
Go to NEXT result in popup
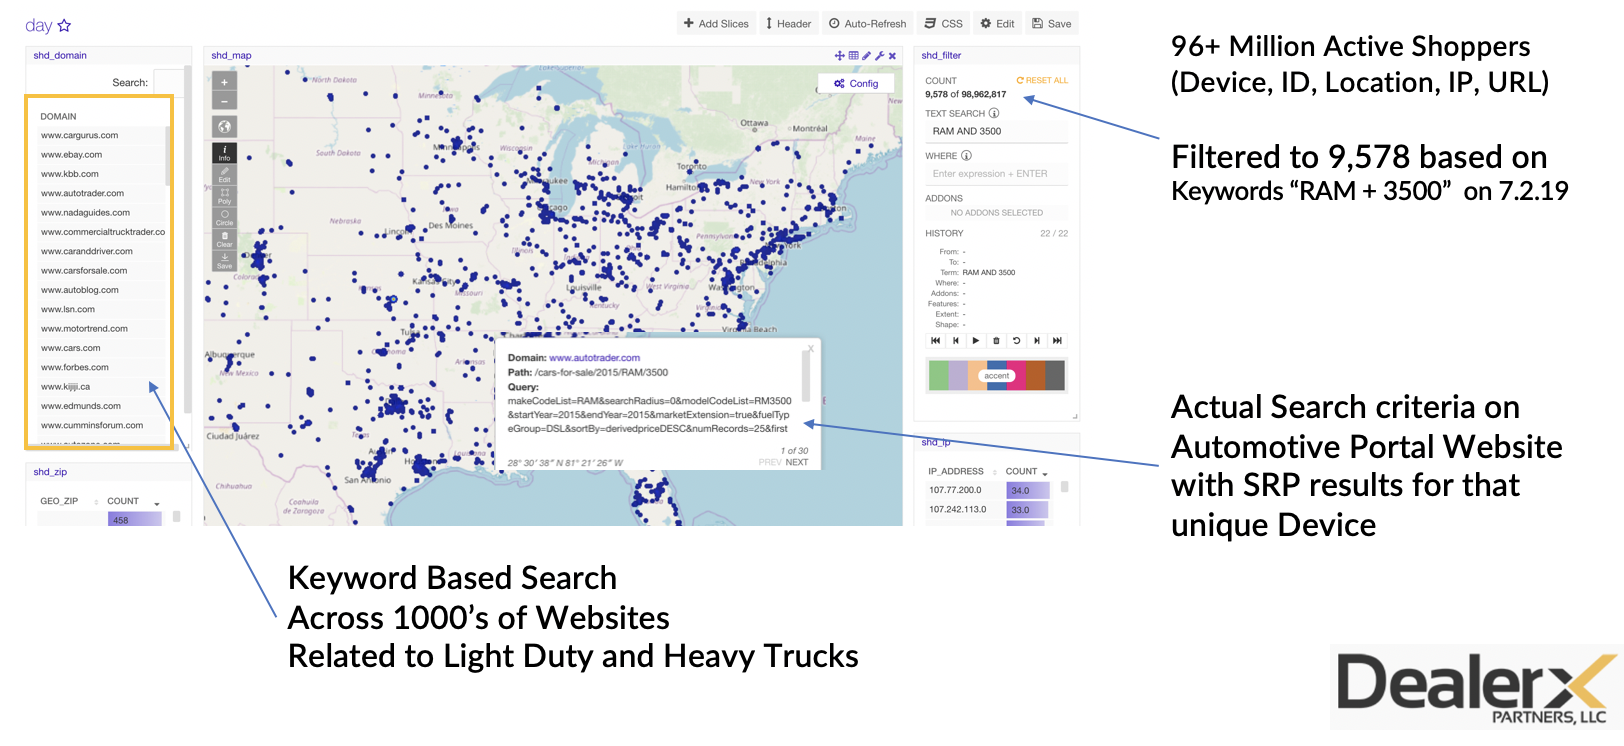[x=797, y=463]
